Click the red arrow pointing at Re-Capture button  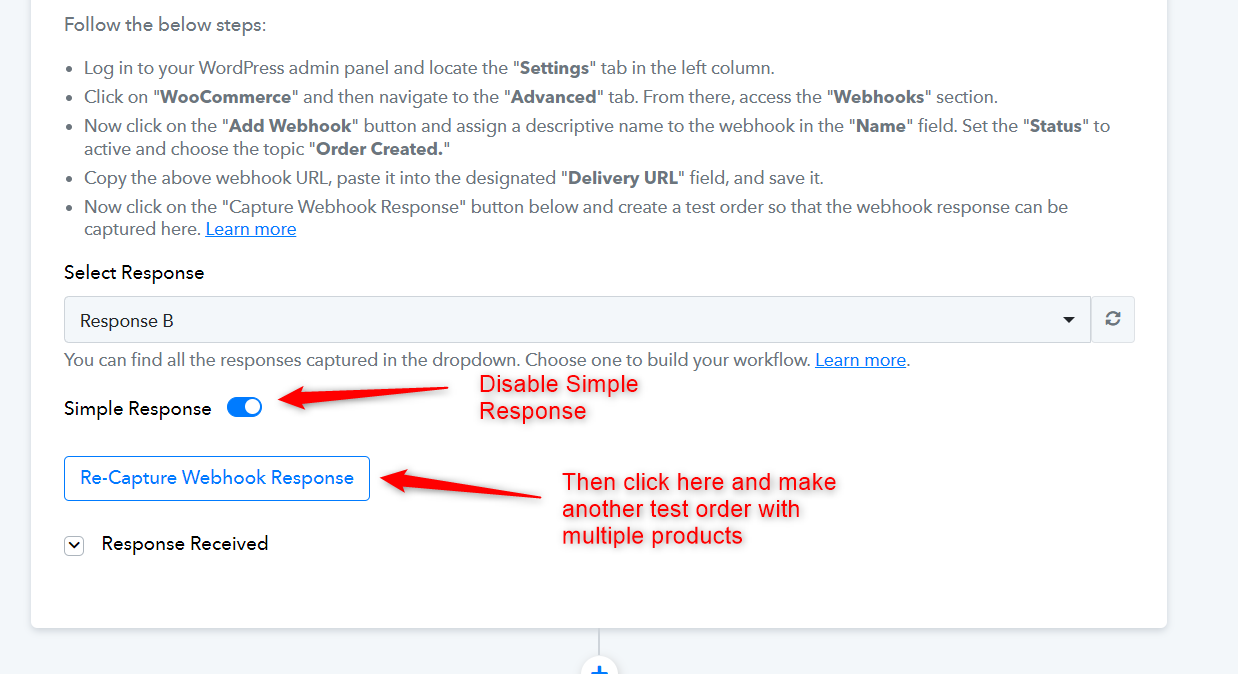pyautogui.click(x=462, y=483)
